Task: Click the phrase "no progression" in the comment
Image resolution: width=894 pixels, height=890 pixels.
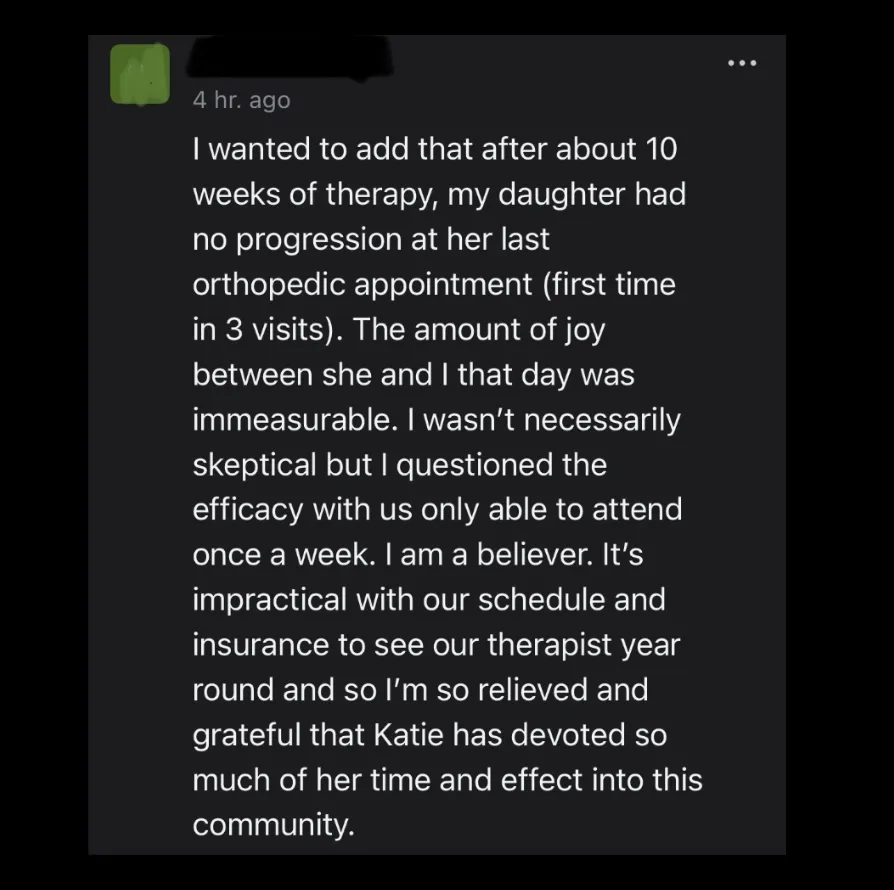Action: 296,239
